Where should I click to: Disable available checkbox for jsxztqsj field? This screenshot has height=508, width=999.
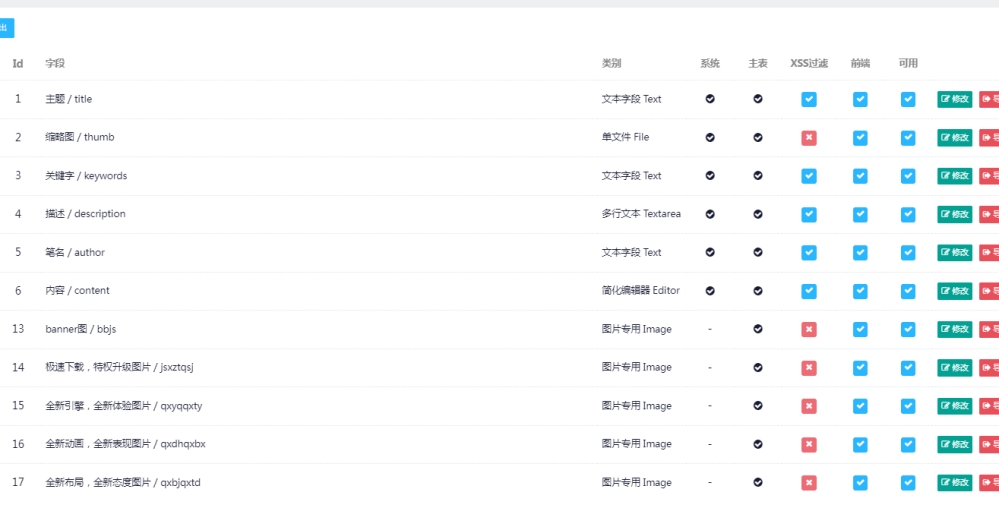(x=908, y=368)
